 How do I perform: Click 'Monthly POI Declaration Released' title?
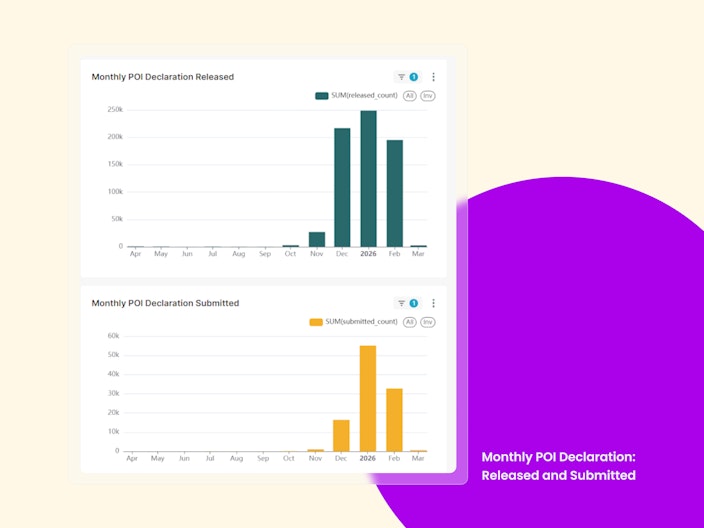[x=163, y=77]
